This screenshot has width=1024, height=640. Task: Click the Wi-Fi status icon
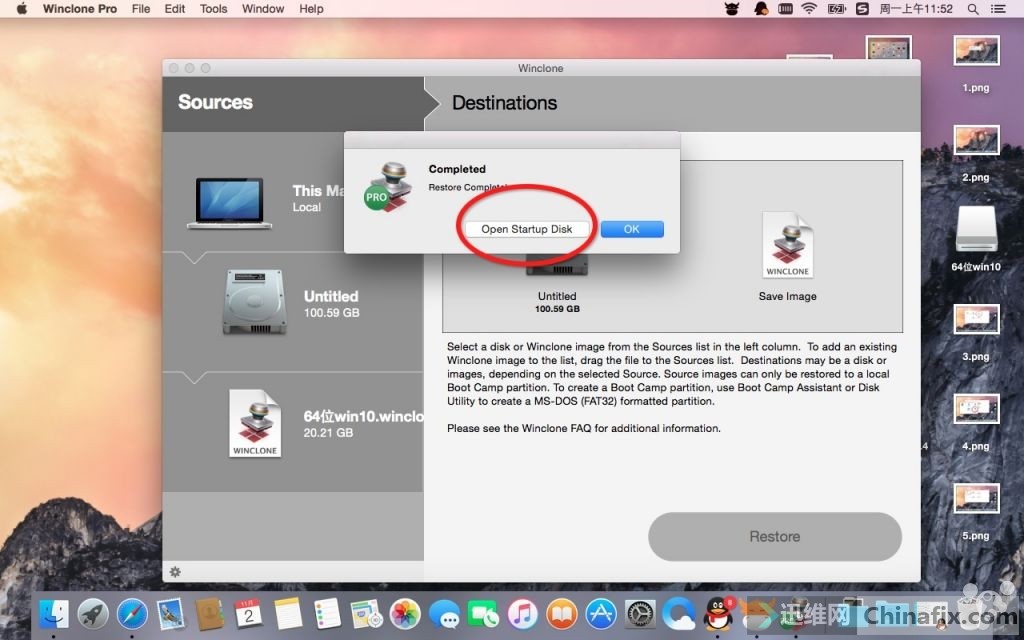[x=809, y=9]
